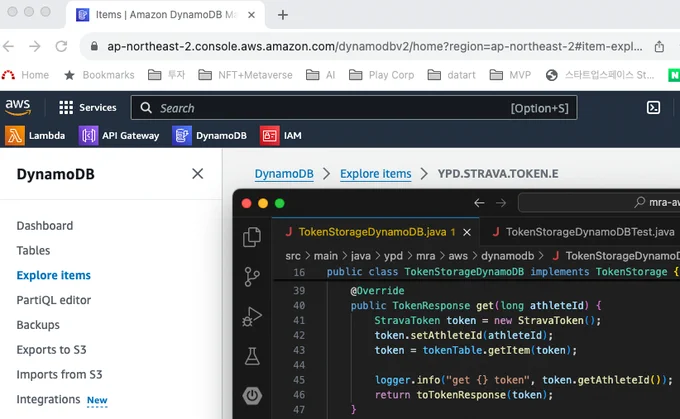Open VS Code Testing flask icon
Viewport: 680px width, 419px height.
pyautogui.click(x=252, y=356)
